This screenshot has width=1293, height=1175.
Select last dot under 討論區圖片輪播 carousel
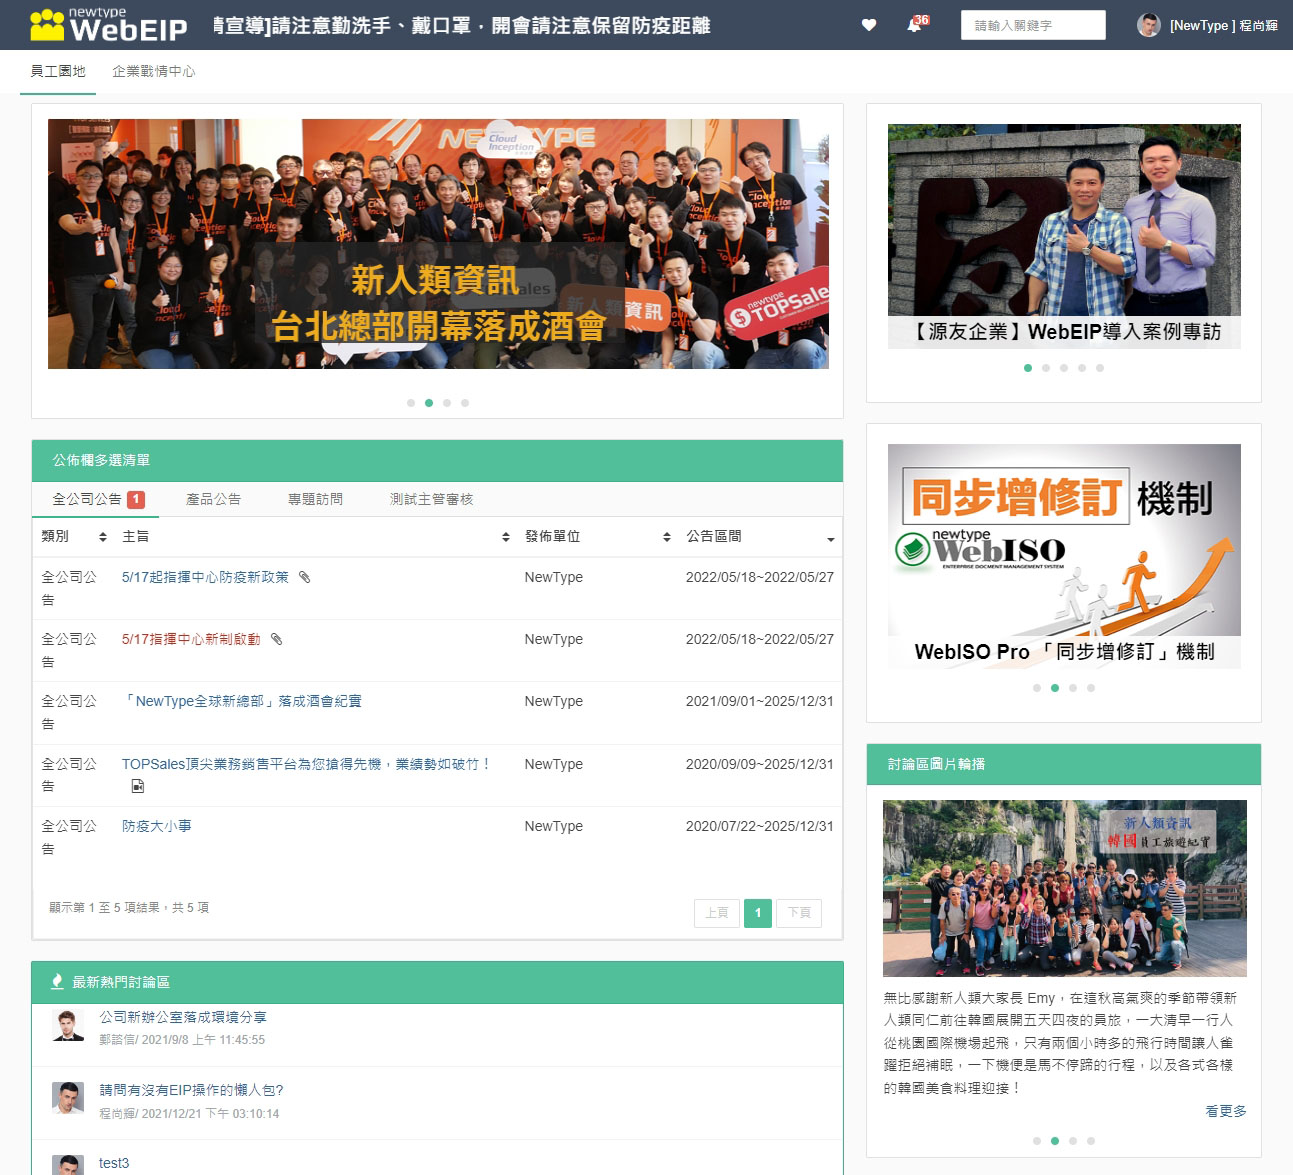[x=1091, y=1141]
